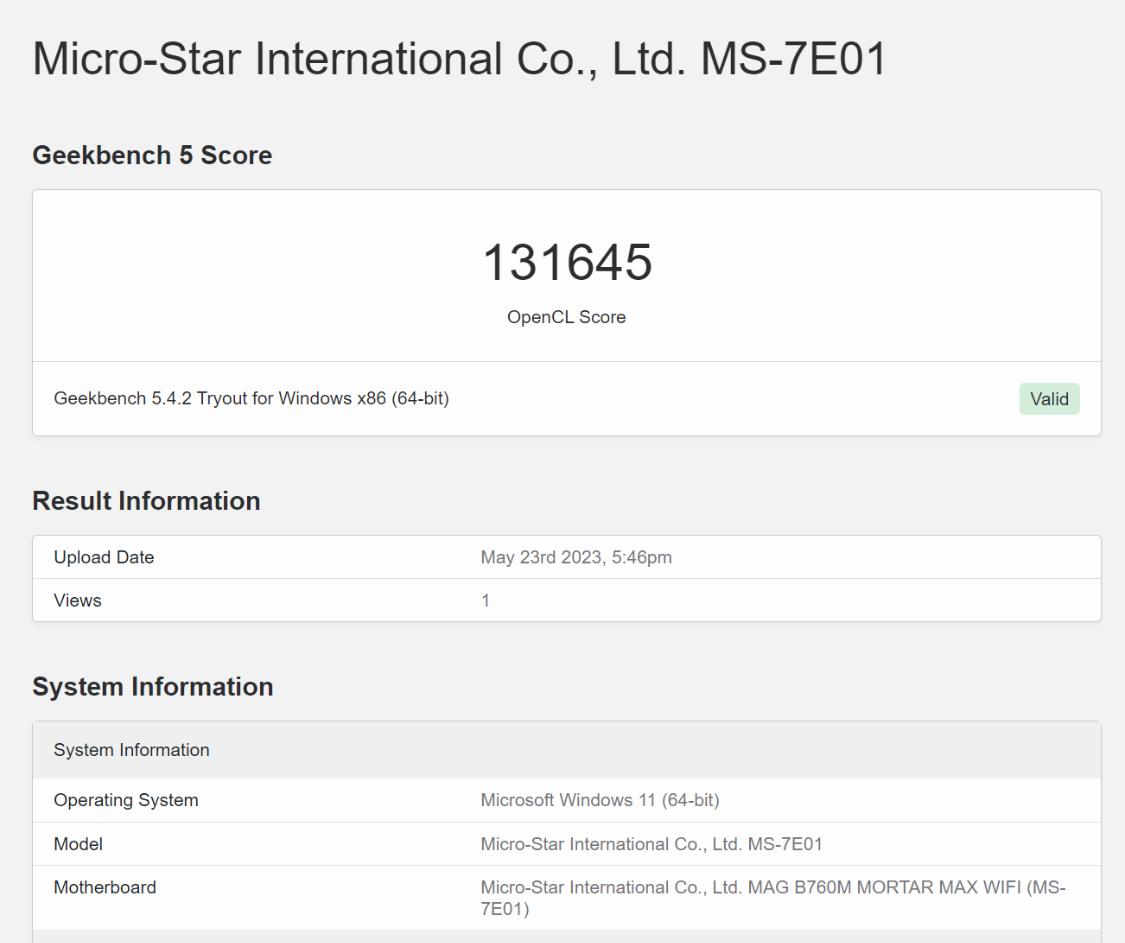Select the Microsoft Windows 11 (64-bit) value
This screenshot has height=943, width=1125.
point(600,800)
